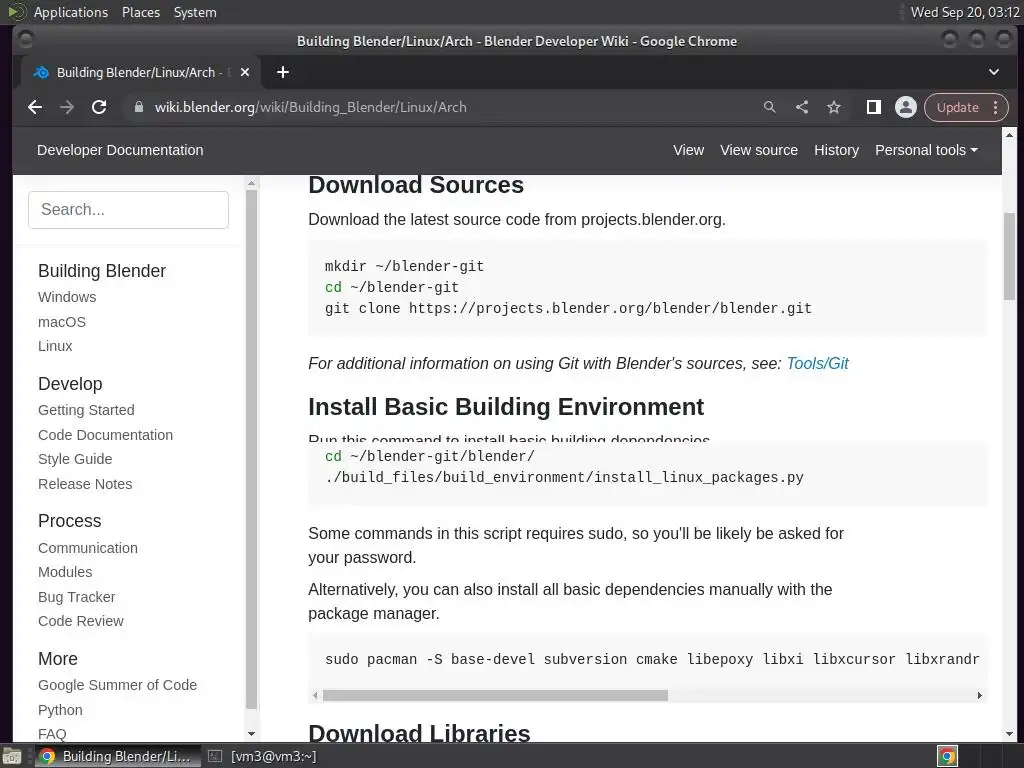Image resolution: width=1024 pixels, height=768 pixels.
Task: Open a new tab with plus icon
Action: tap(283, 72)
